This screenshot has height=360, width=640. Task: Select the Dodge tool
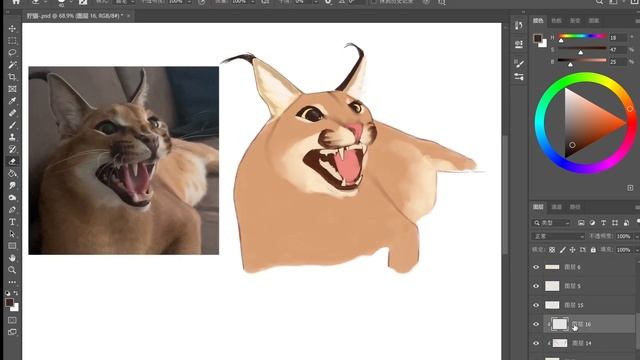pos(12,198)
